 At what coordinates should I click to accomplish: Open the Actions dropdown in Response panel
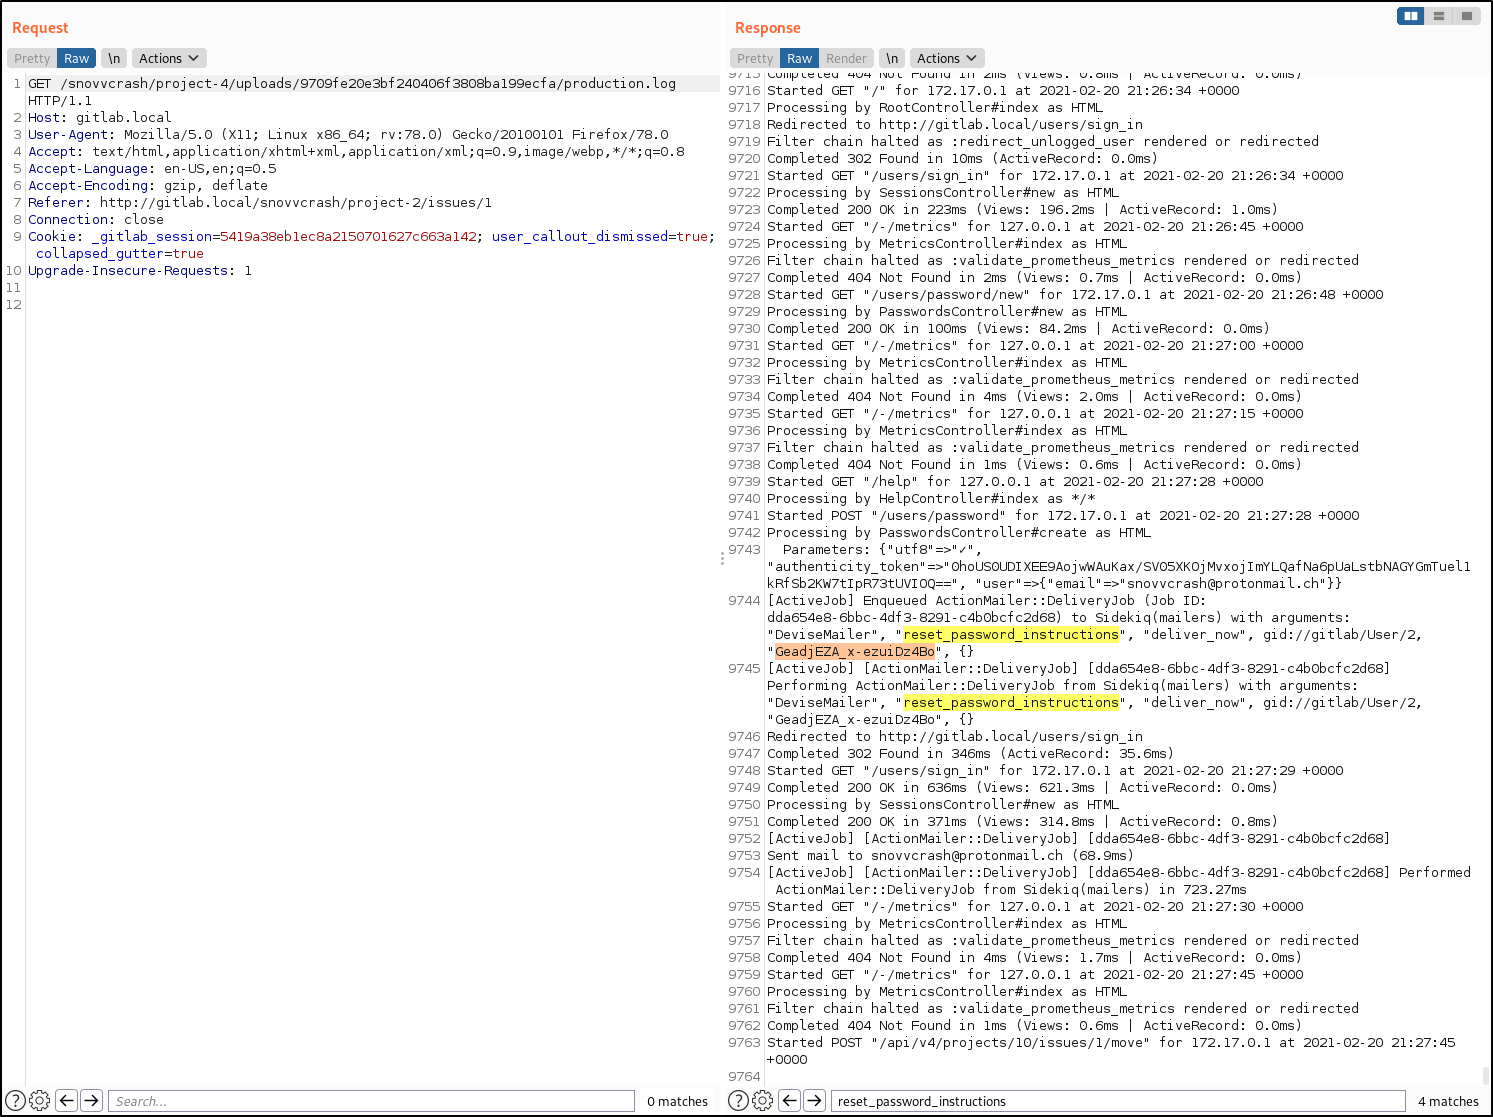pos(945,57)
